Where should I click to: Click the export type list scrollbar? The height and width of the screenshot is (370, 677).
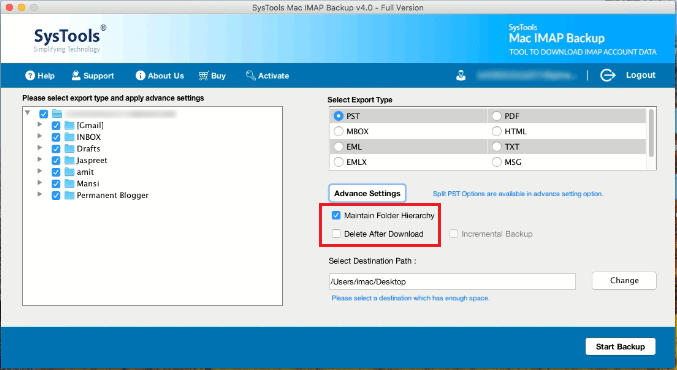click(651, 133)
